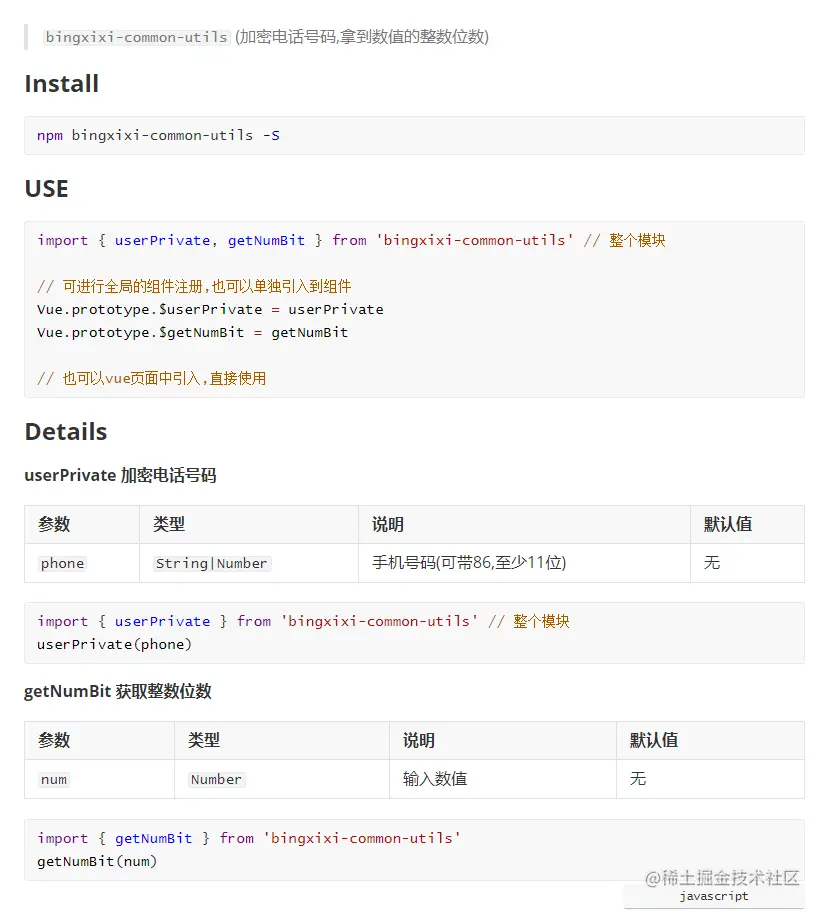
Task: Click the userPrivate 加密电话号码 subheading
Action: 120,475
